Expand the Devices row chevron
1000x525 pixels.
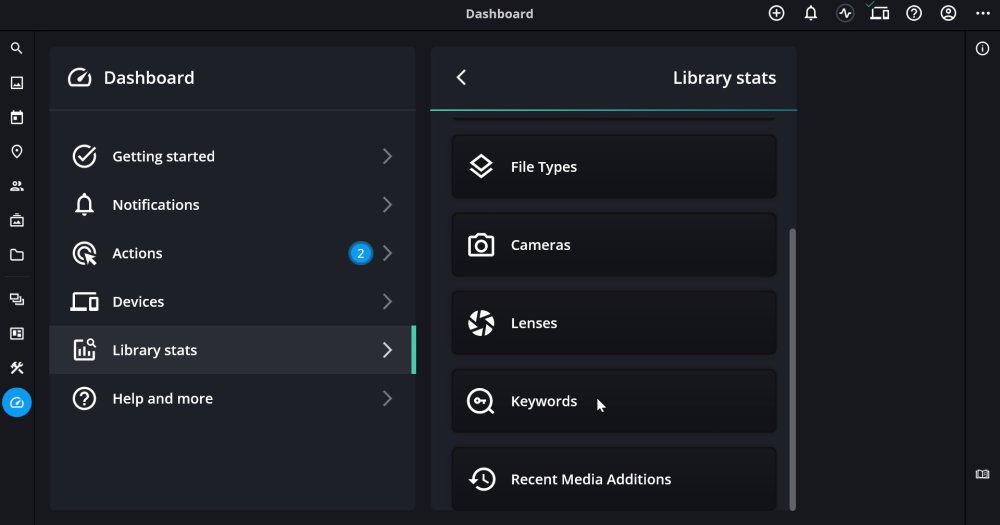point(387,301)
